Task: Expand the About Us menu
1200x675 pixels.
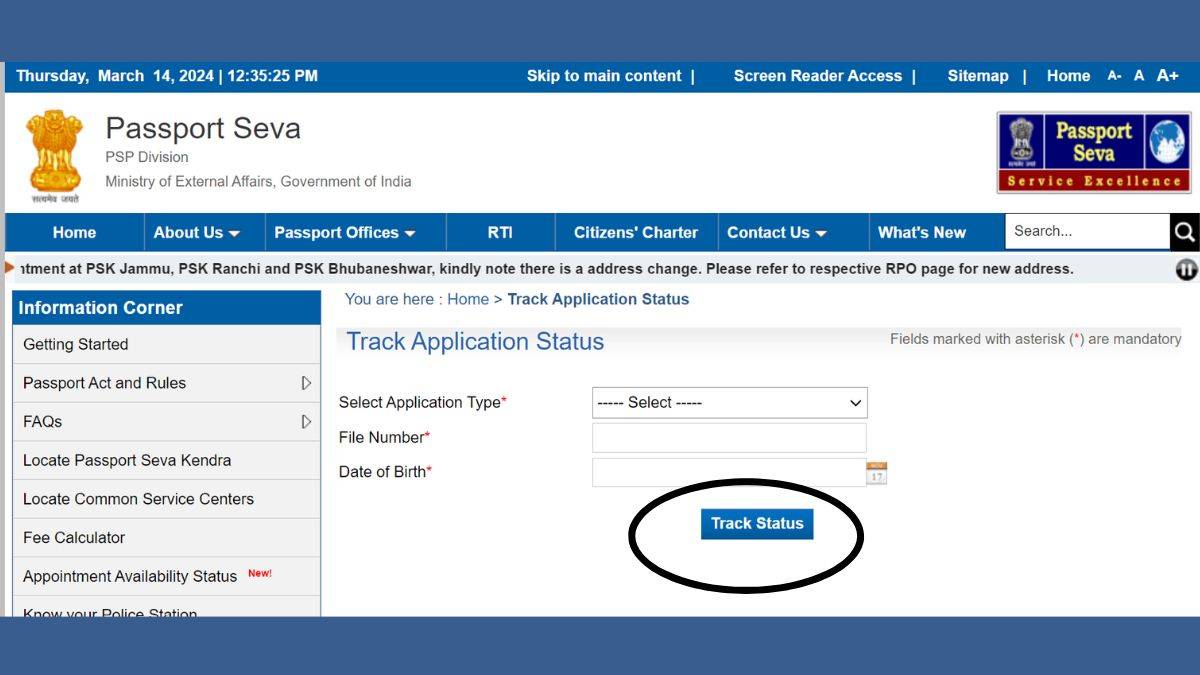Action: 197,232
